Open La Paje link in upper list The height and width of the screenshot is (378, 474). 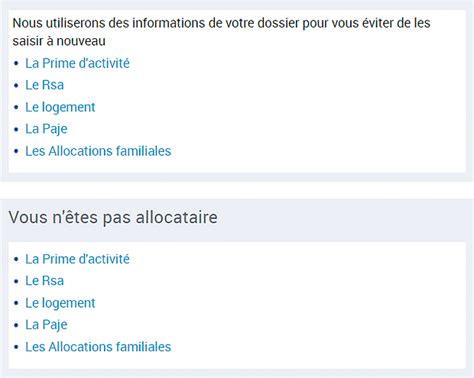[46, 129]
